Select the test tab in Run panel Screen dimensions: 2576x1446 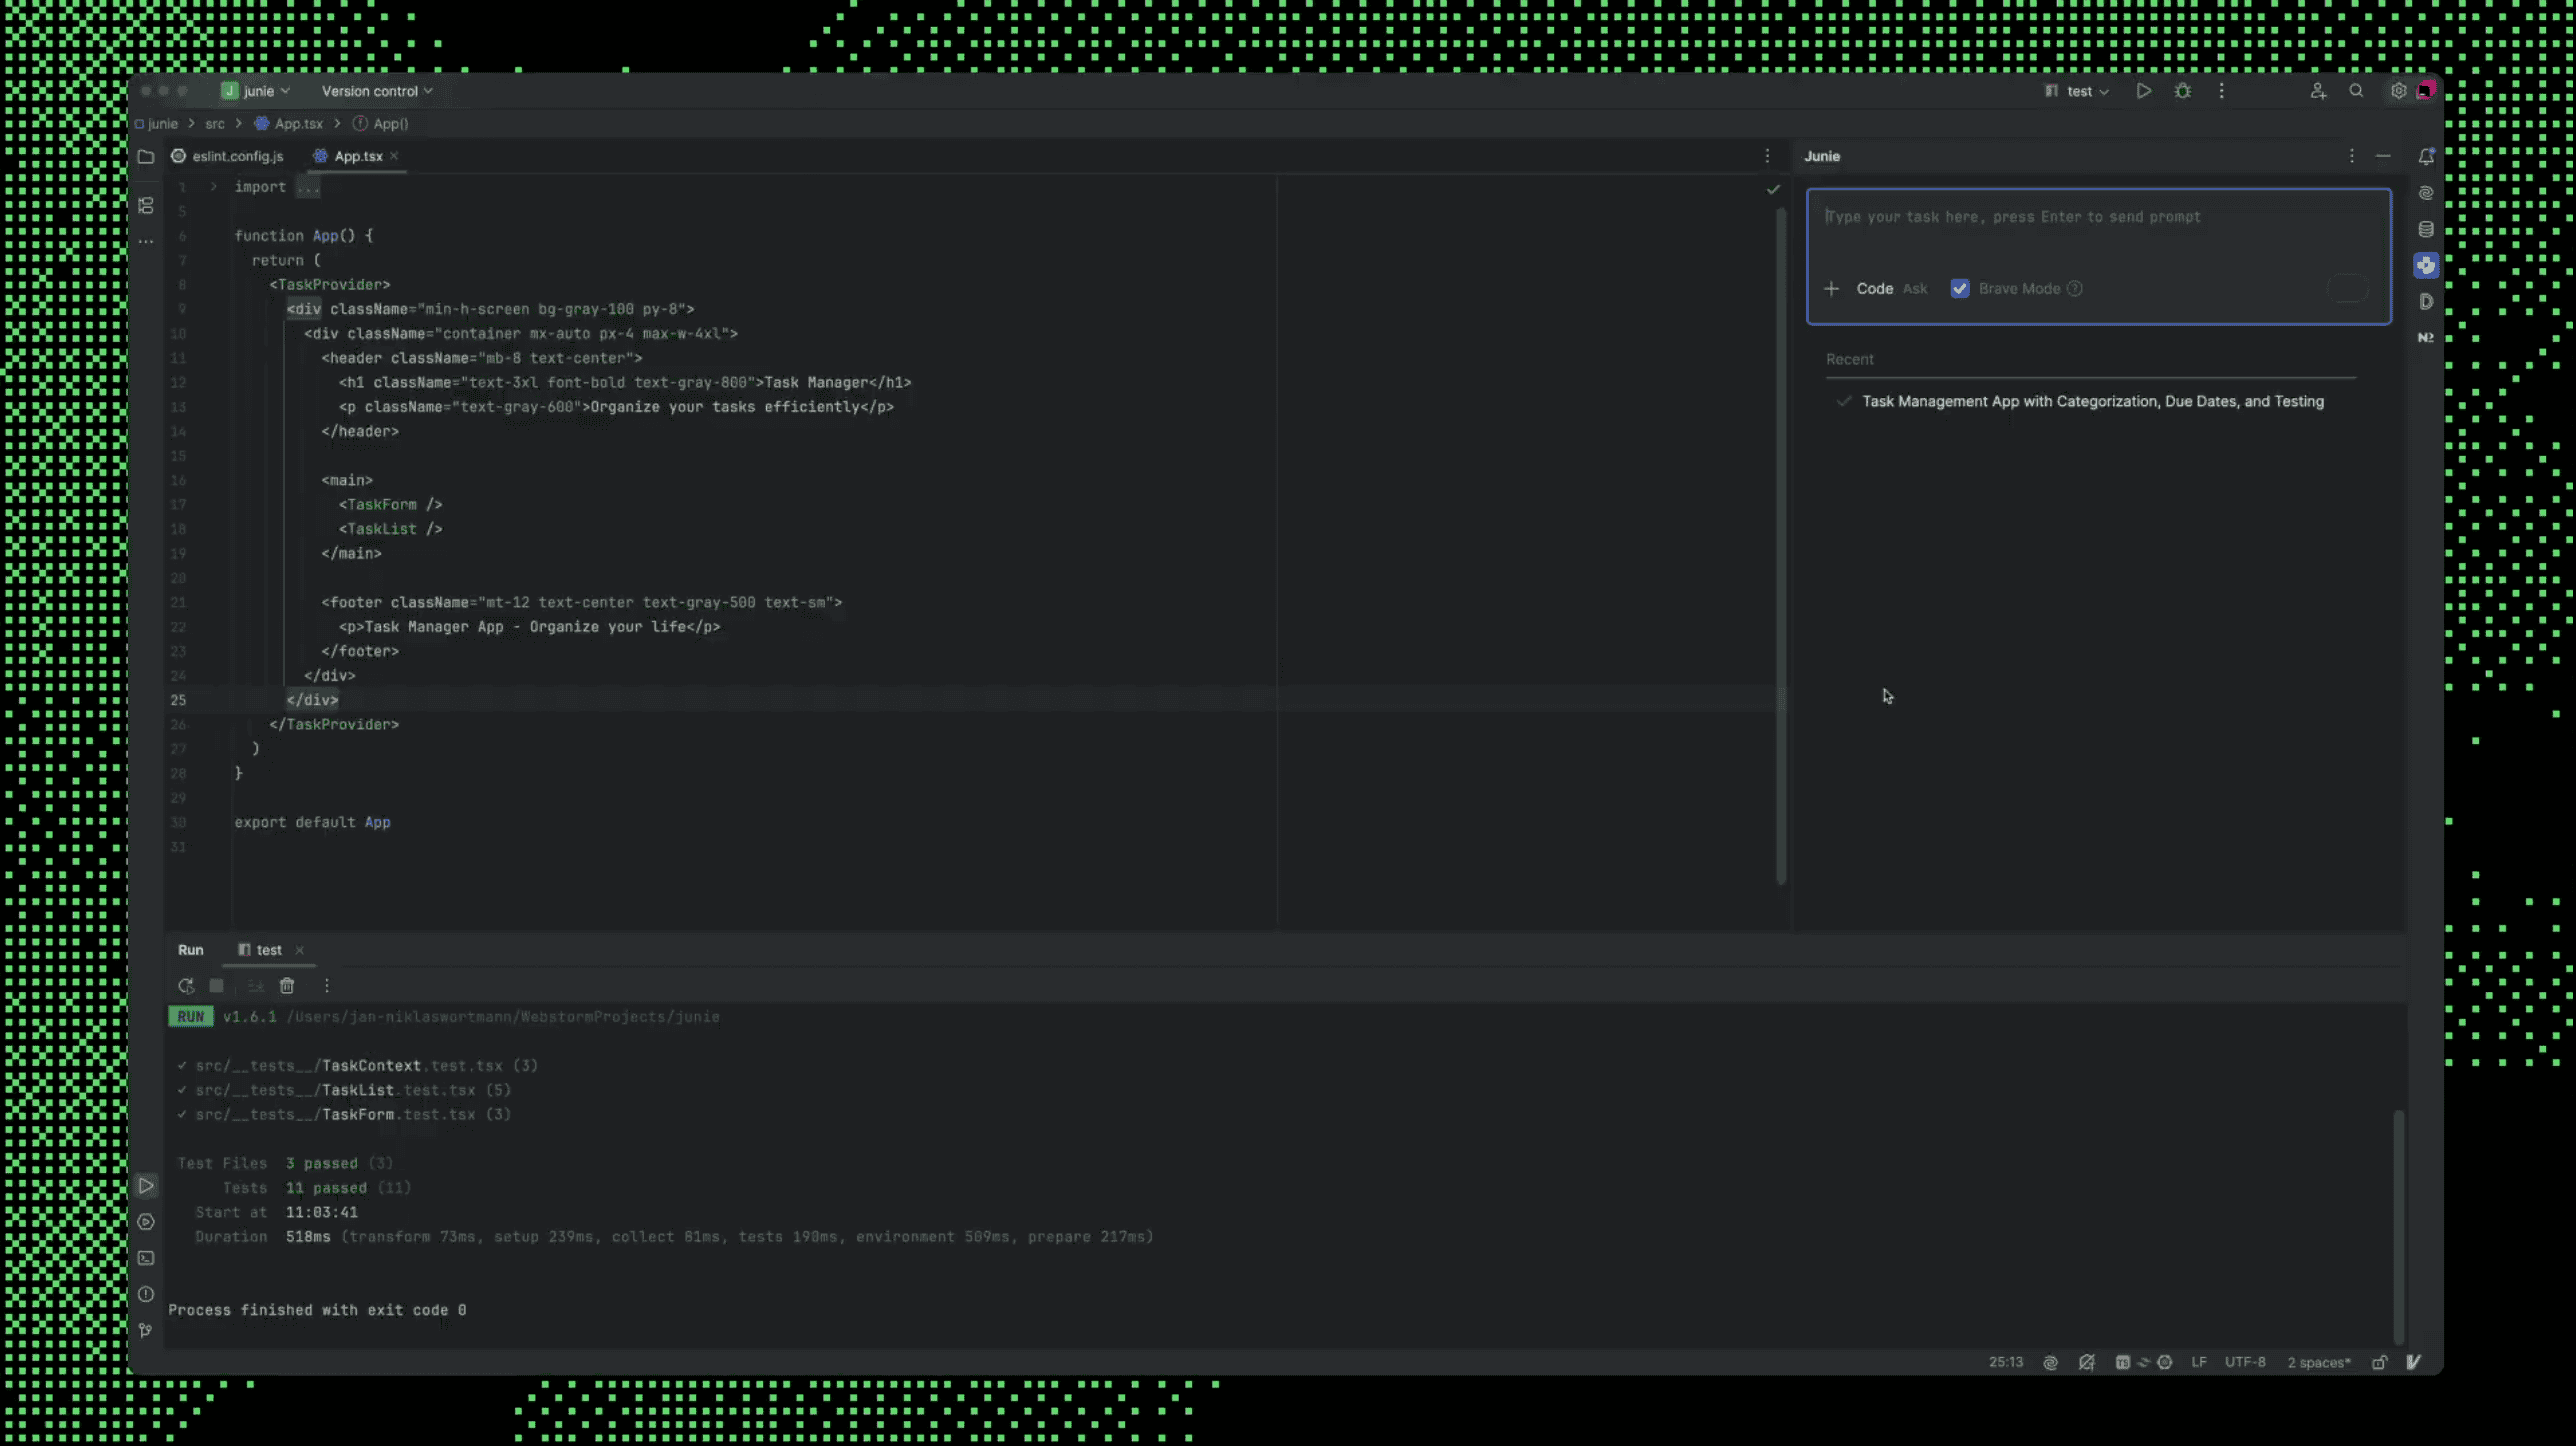click(x=268, y=950)
